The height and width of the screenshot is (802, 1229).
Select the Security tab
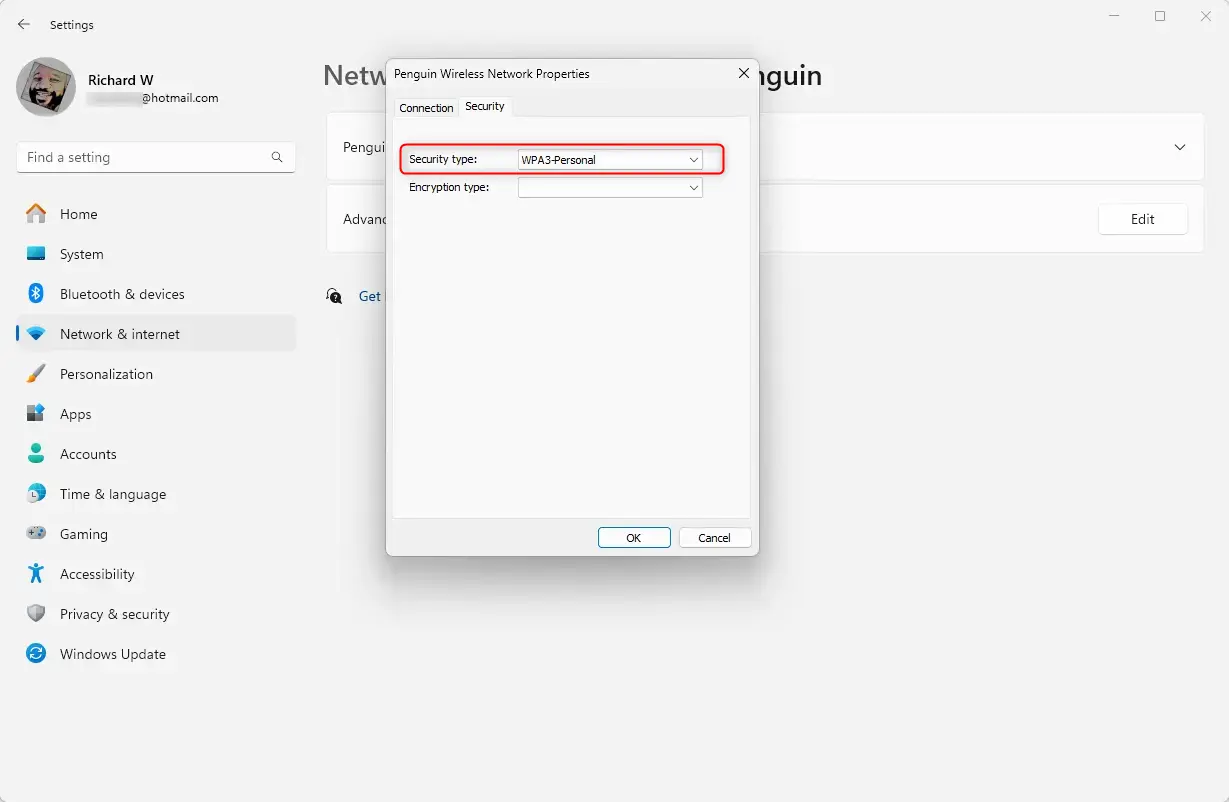coord(485,107)
